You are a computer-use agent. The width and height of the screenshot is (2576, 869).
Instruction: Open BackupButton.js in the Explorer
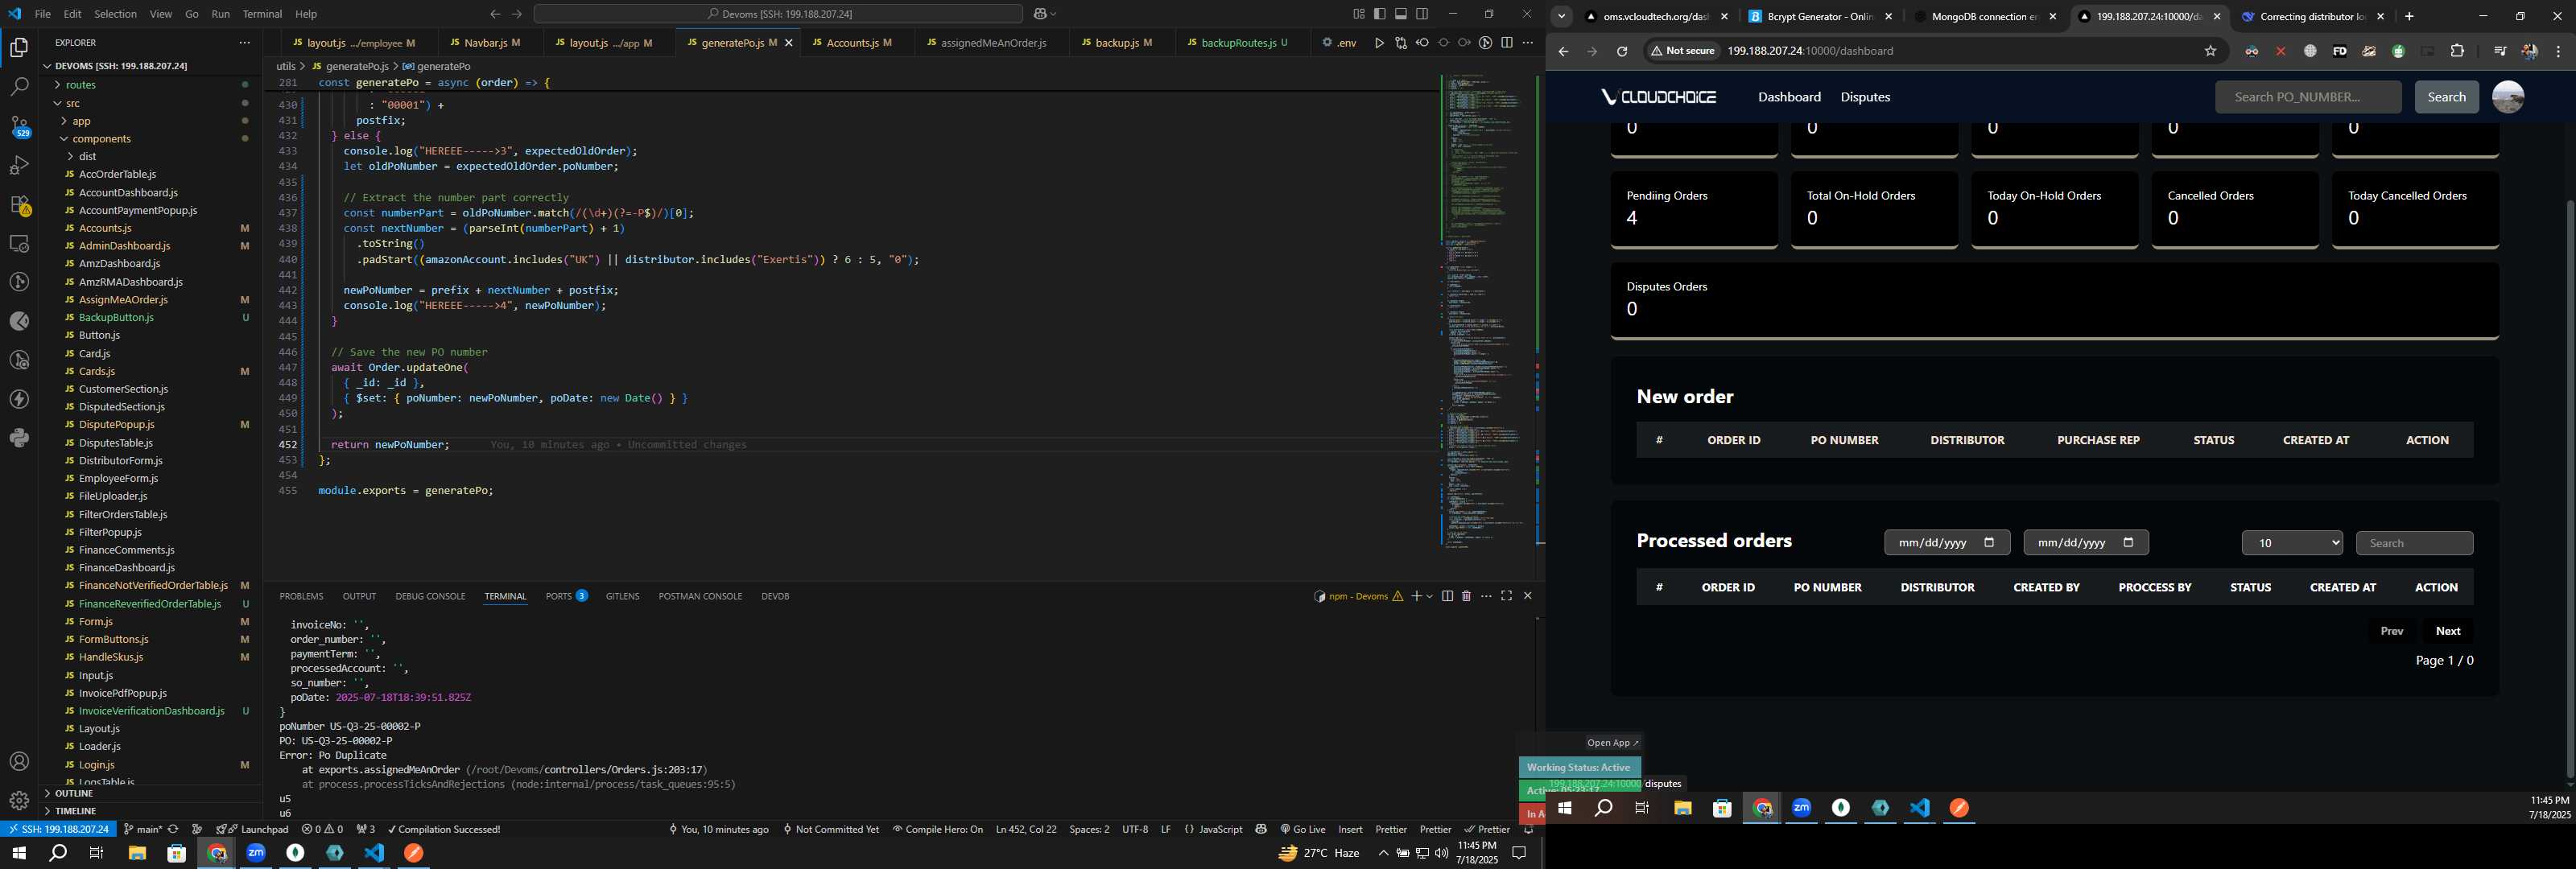coord(116,317)
